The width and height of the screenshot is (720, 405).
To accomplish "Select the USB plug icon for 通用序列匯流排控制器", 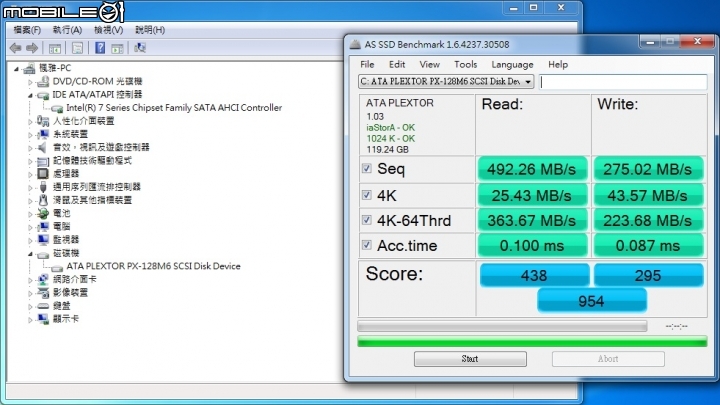I will 43,187.
